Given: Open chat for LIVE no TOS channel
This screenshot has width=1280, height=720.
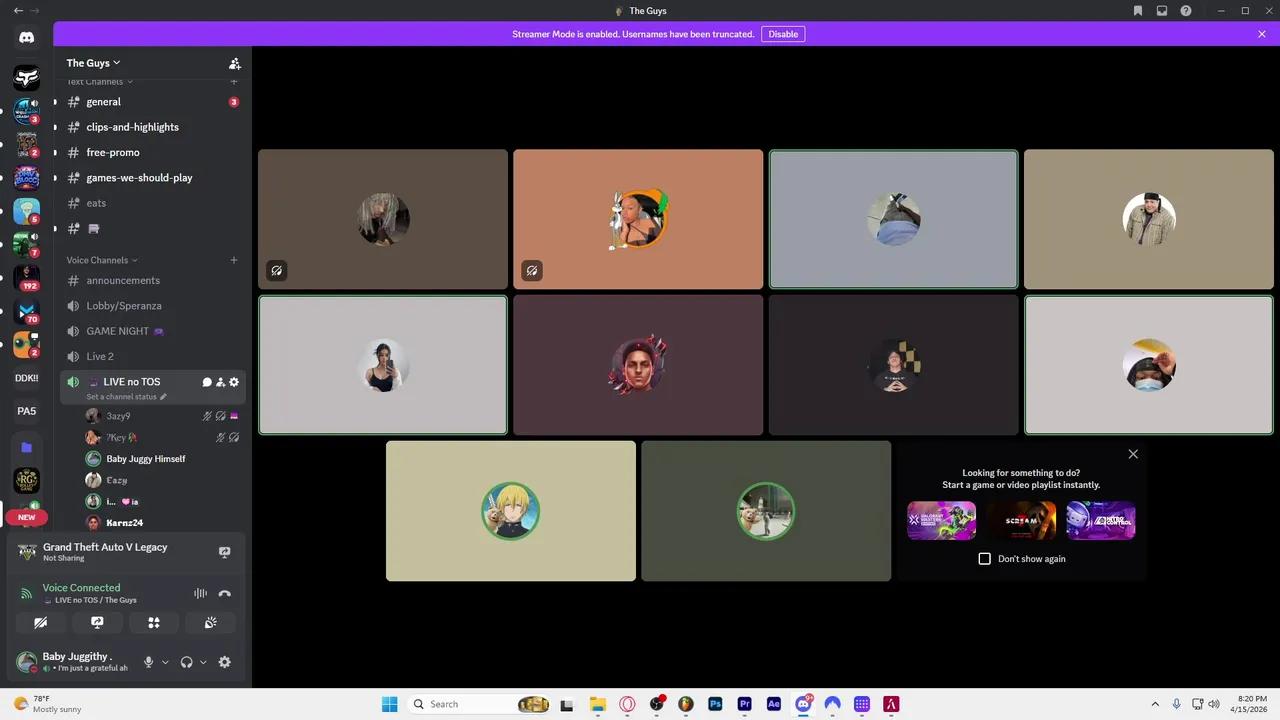Looking at the screenshot, I should [x=207, y=382].
